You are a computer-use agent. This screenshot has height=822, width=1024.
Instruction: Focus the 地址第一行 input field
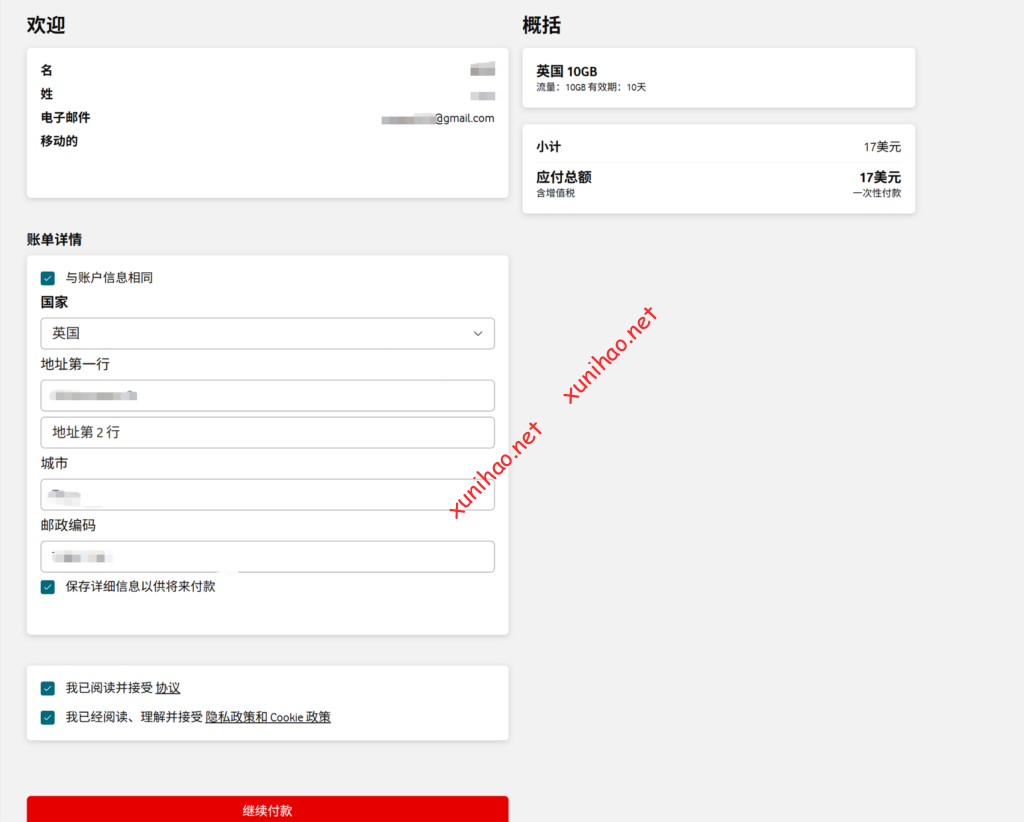(x=267, y=395)
